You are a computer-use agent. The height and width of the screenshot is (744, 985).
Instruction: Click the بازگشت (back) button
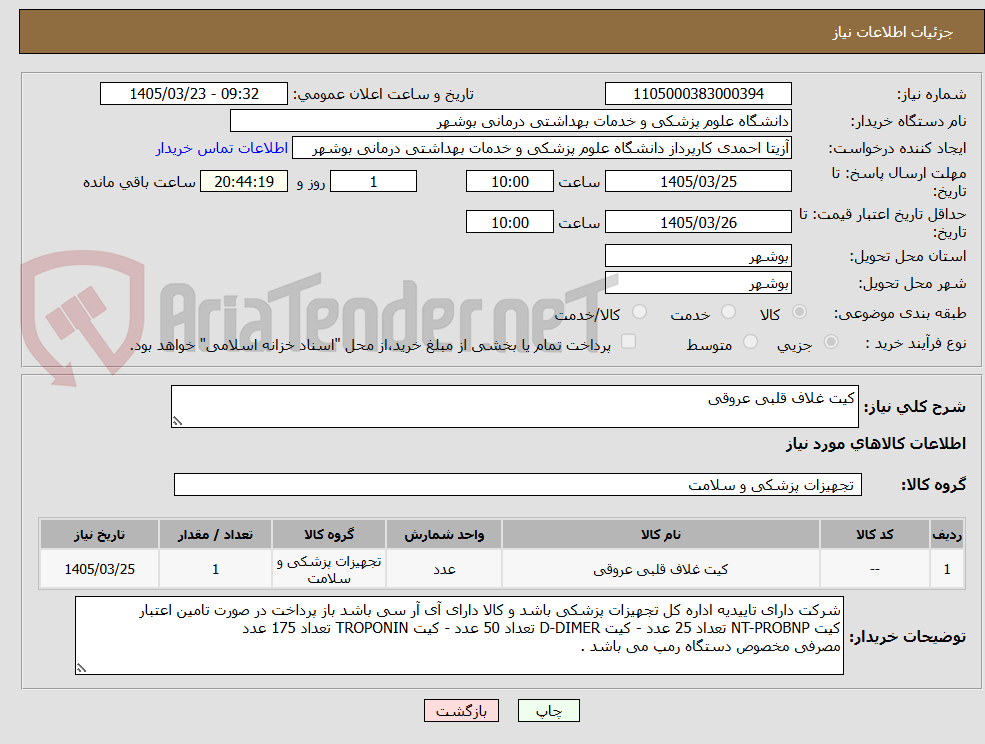pos(461,711)
